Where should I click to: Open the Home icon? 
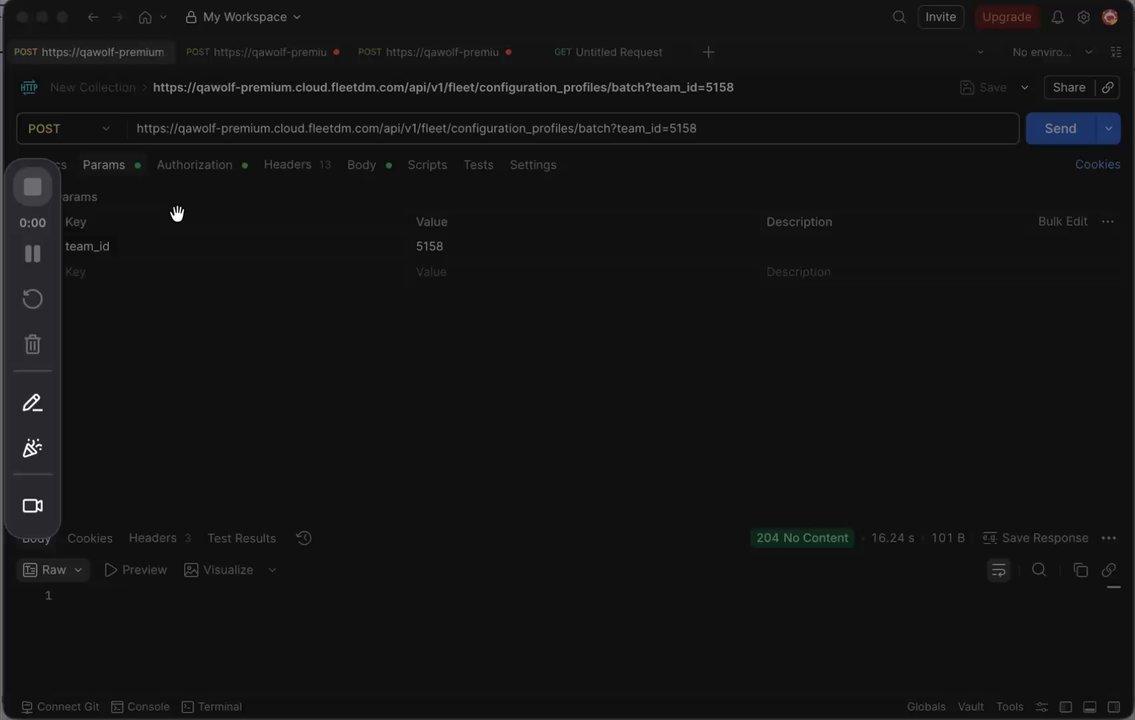145,17
